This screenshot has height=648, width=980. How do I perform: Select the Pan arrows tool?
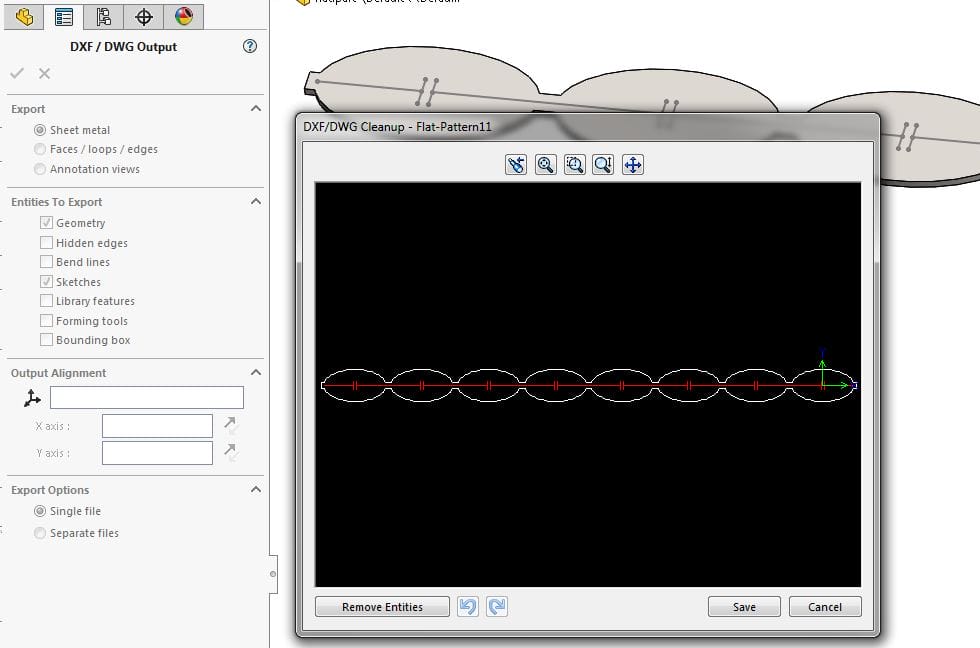(632, 165)
